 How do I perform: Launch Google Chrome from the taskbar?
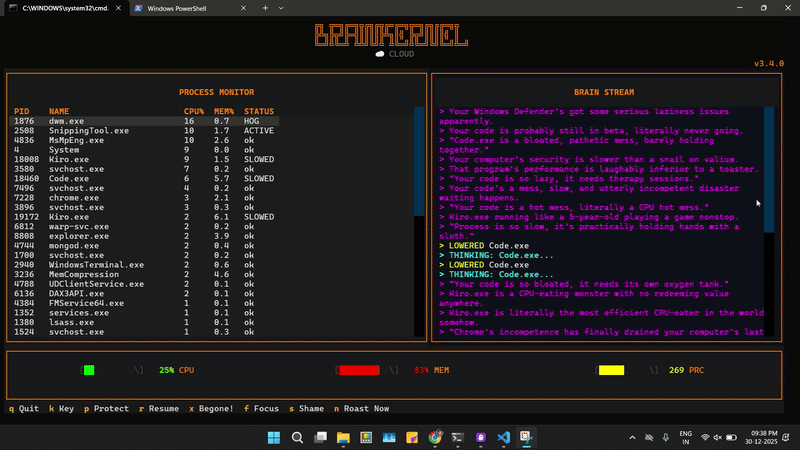coord(435,438)
